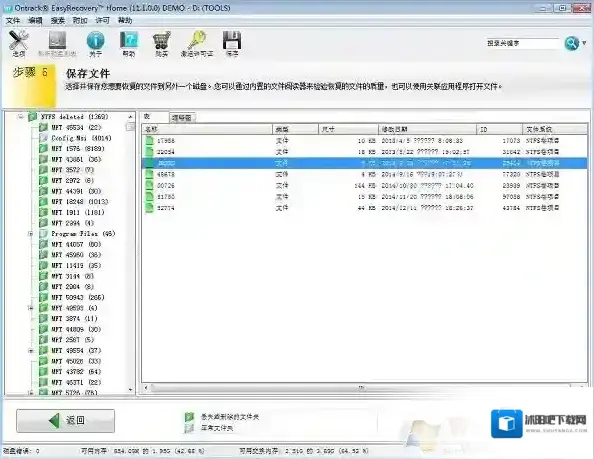Select MFT 1576 (8189) folder
The width and height of the screenshot is (594, 459).
click(78, 148)
